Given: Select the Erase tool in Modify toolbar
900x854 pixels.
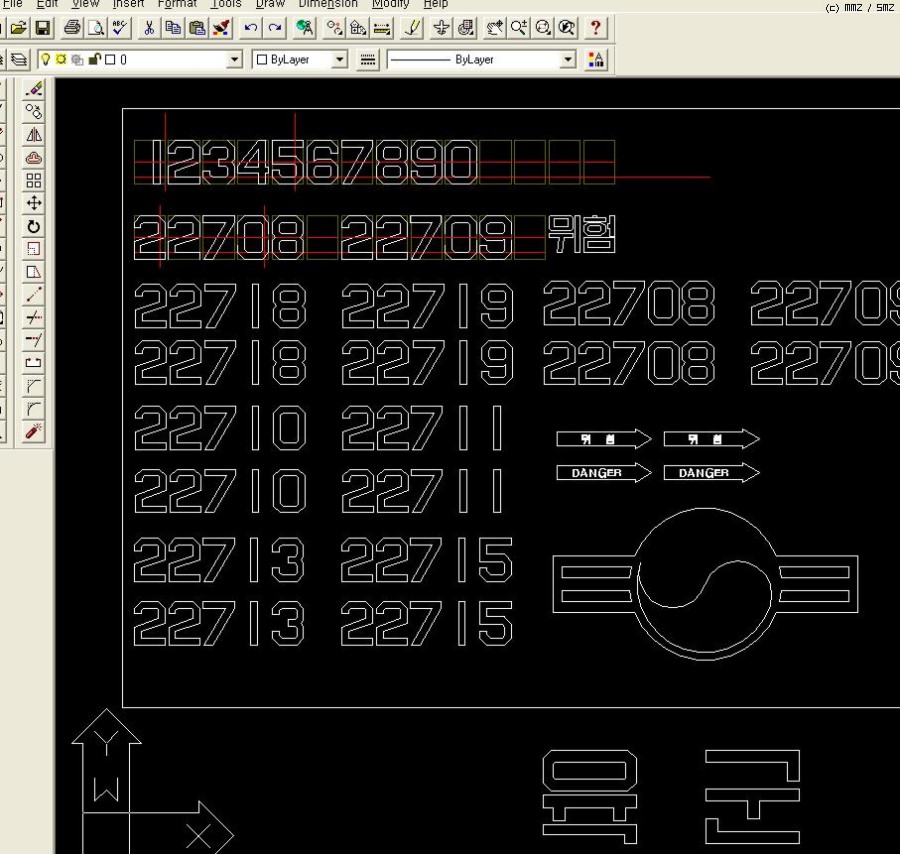Looking at the screenshot, I should (x=34, y=89).
